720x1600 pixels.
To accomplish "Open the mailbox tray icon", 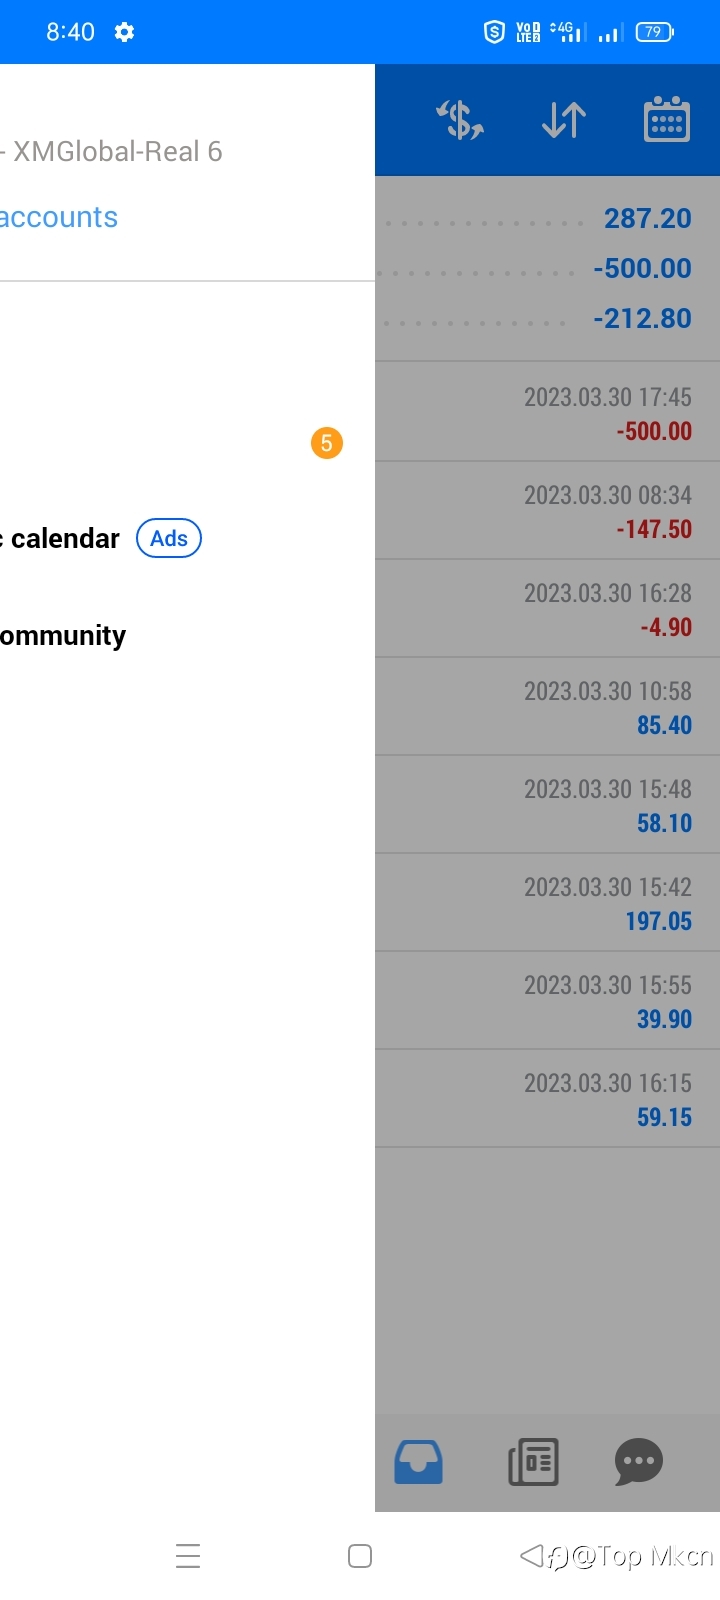I will click(x=418, y=1462).
